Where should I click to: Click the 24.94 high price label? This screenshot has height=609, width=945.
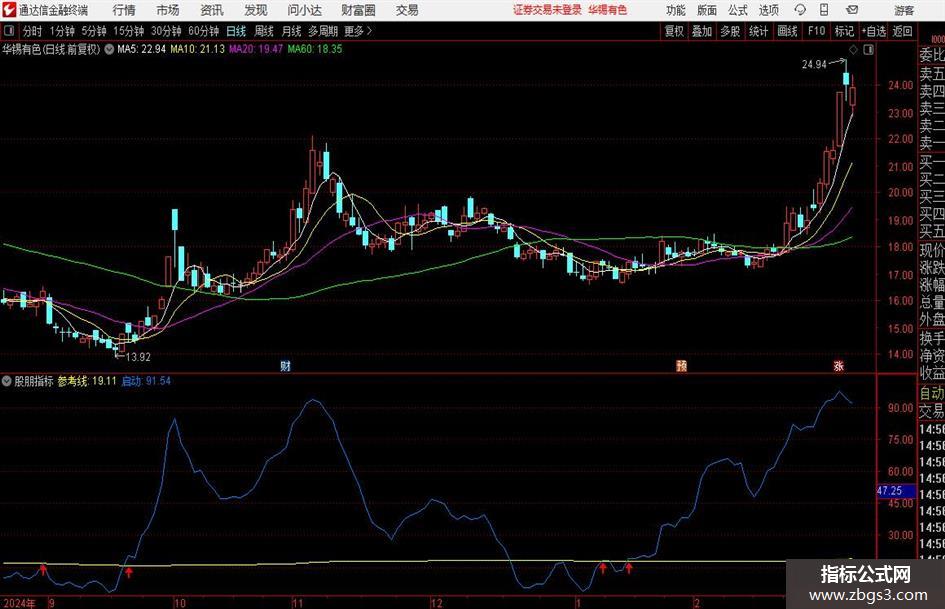(814, 65)
